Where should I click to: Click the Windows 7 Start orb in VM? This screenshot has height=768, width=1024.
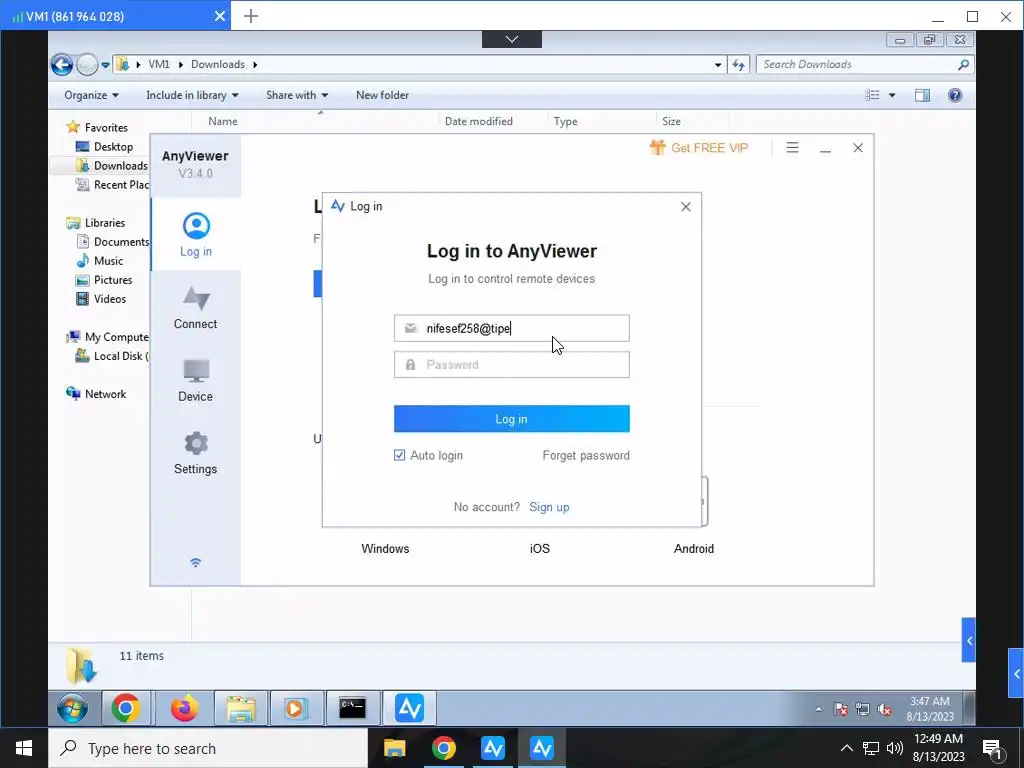72,708
